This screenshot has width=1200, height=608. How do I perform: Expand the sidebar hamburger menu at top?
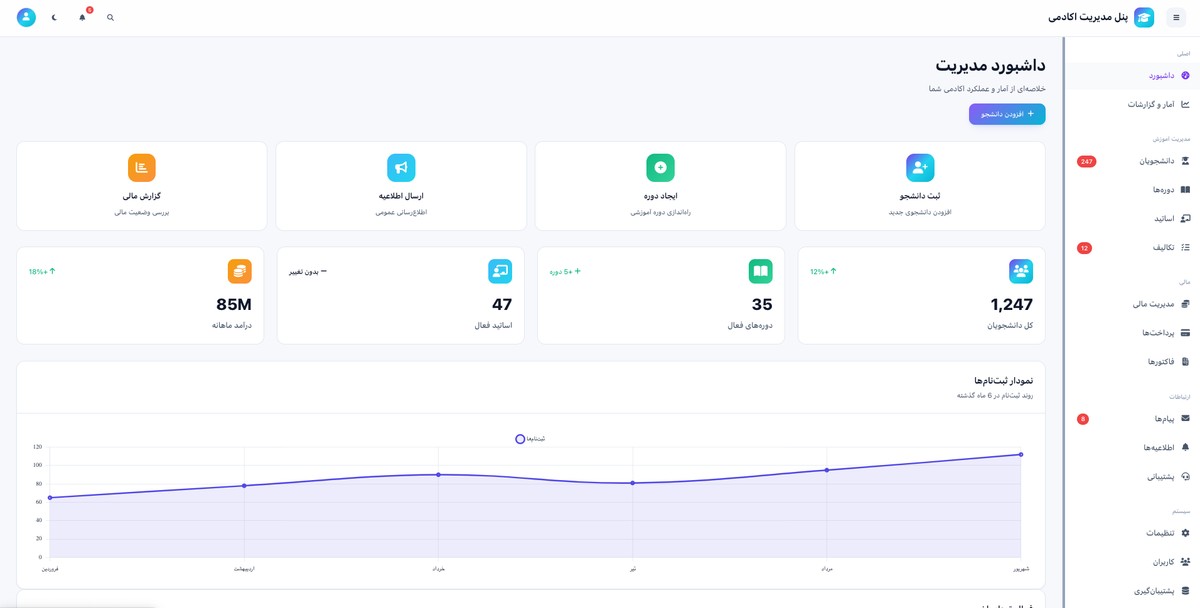click(1176, 17)
